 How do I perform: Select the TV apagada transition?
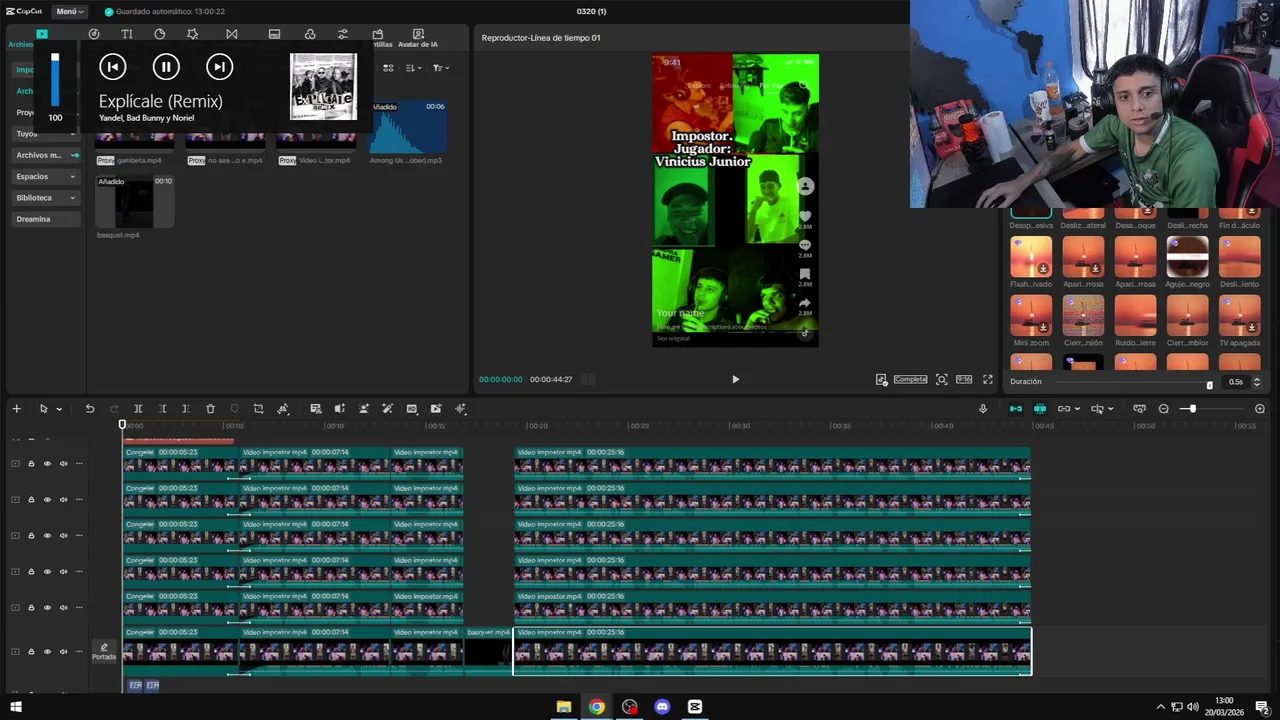point(1240,315)
